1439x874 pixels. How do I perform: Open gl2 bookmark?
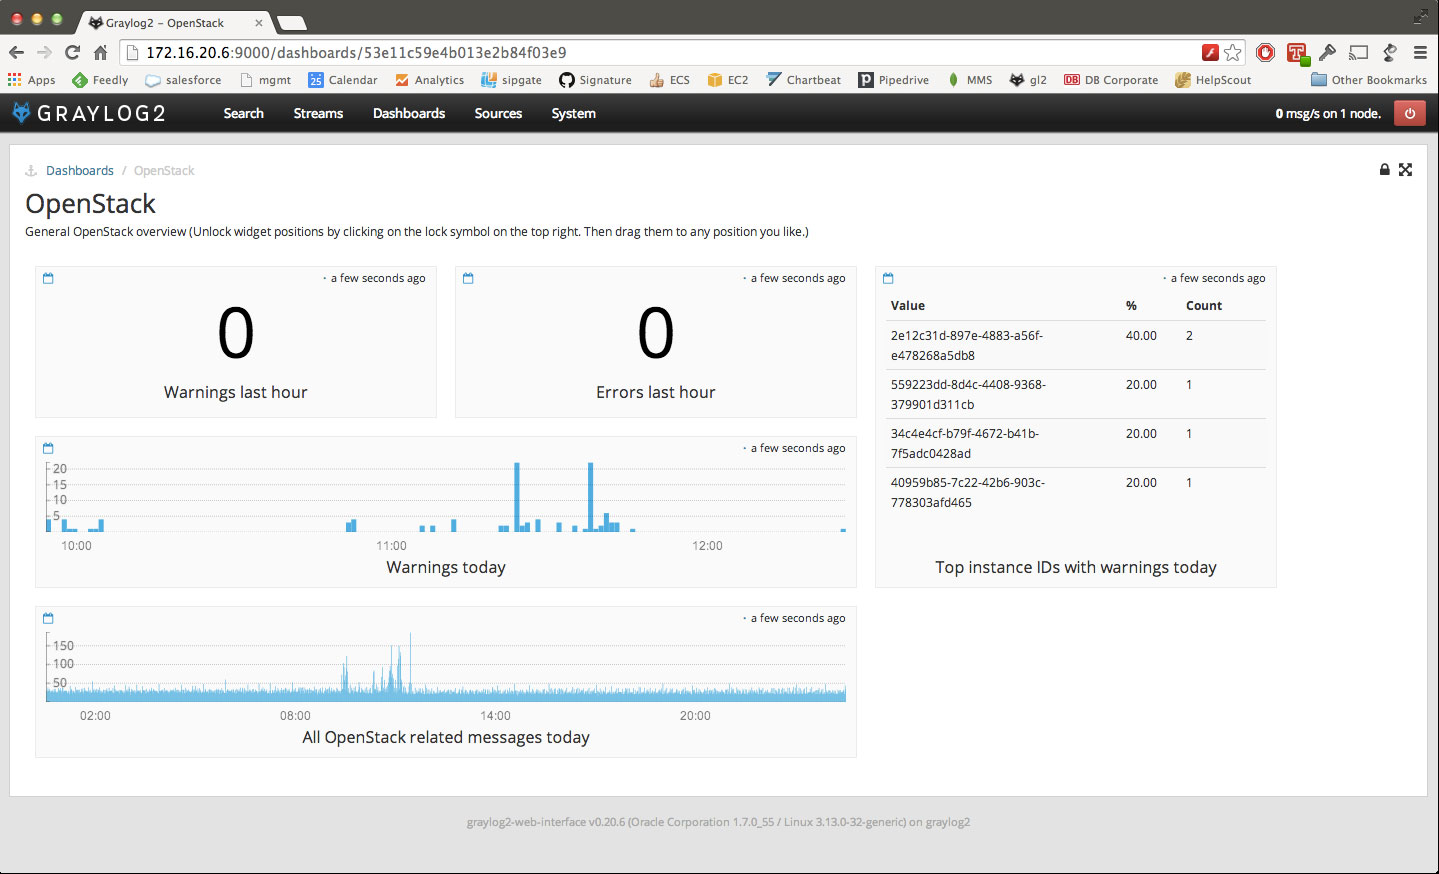(x=1028, y=80)
